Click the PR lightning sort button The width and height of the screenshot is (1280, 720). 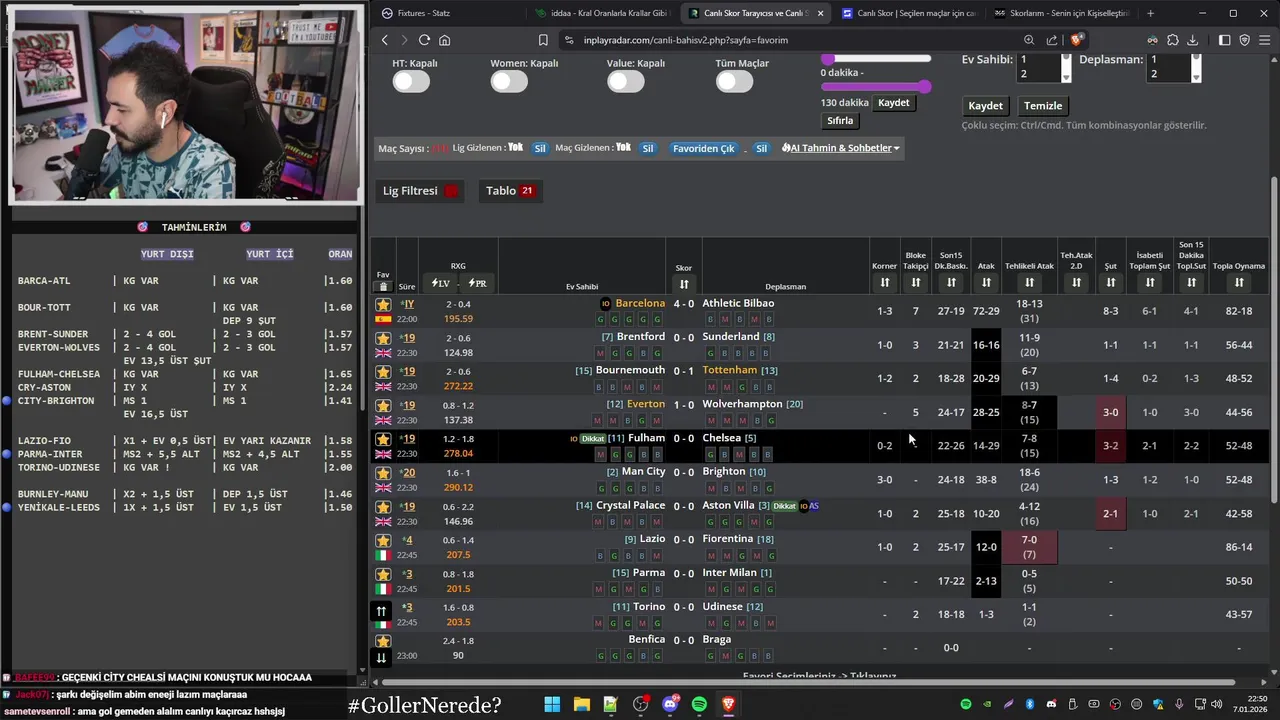point(476,283)
